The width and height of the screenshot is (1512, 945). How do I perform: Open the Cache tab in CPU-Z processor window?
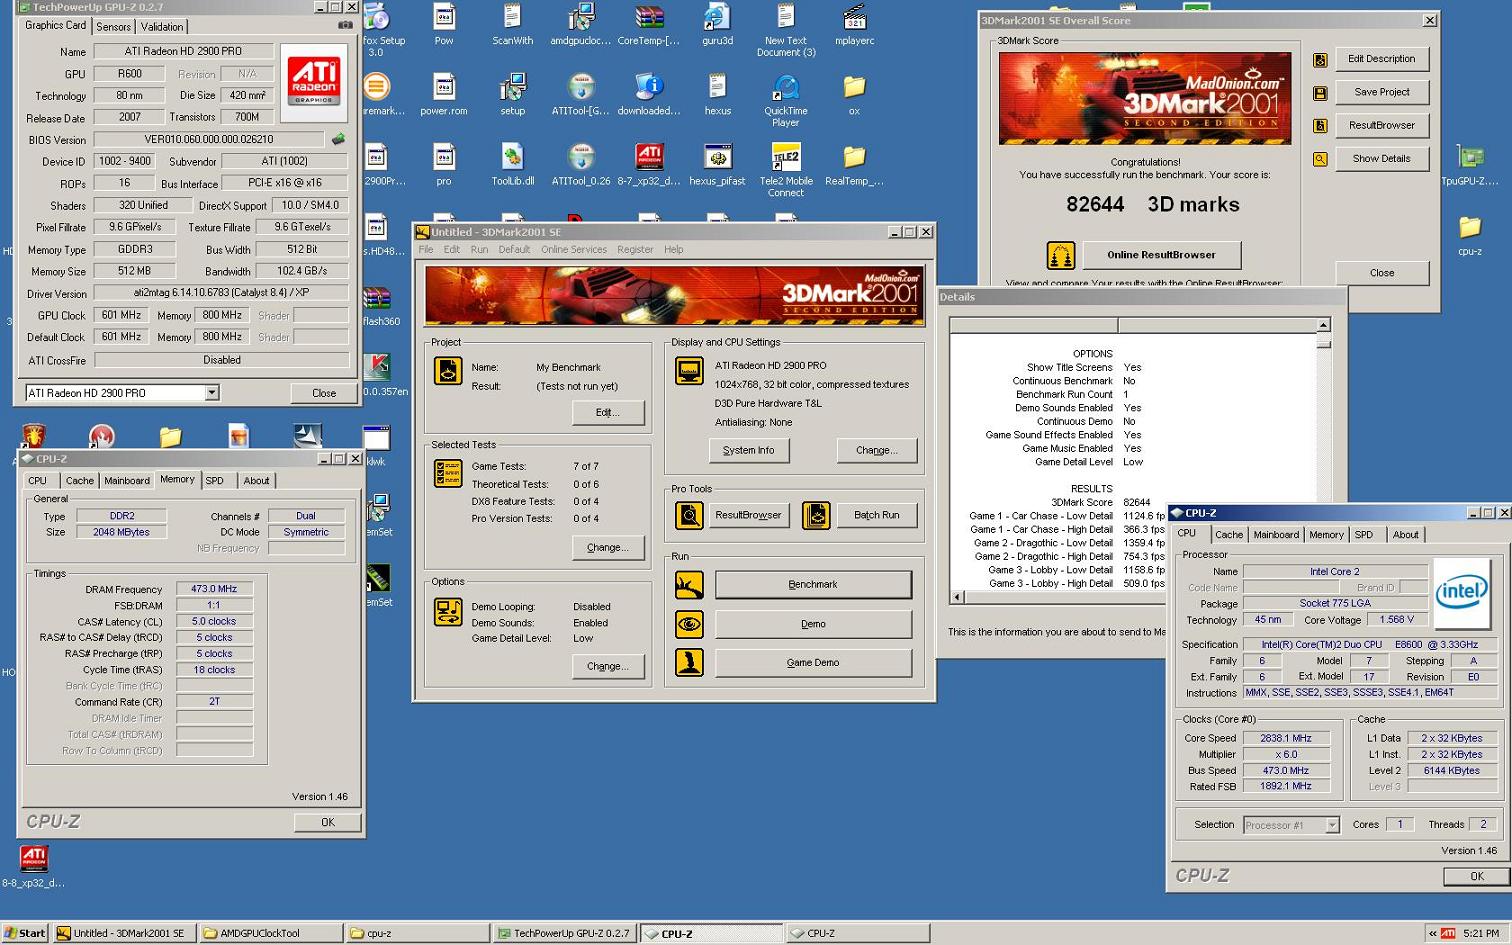[1229, 535]
